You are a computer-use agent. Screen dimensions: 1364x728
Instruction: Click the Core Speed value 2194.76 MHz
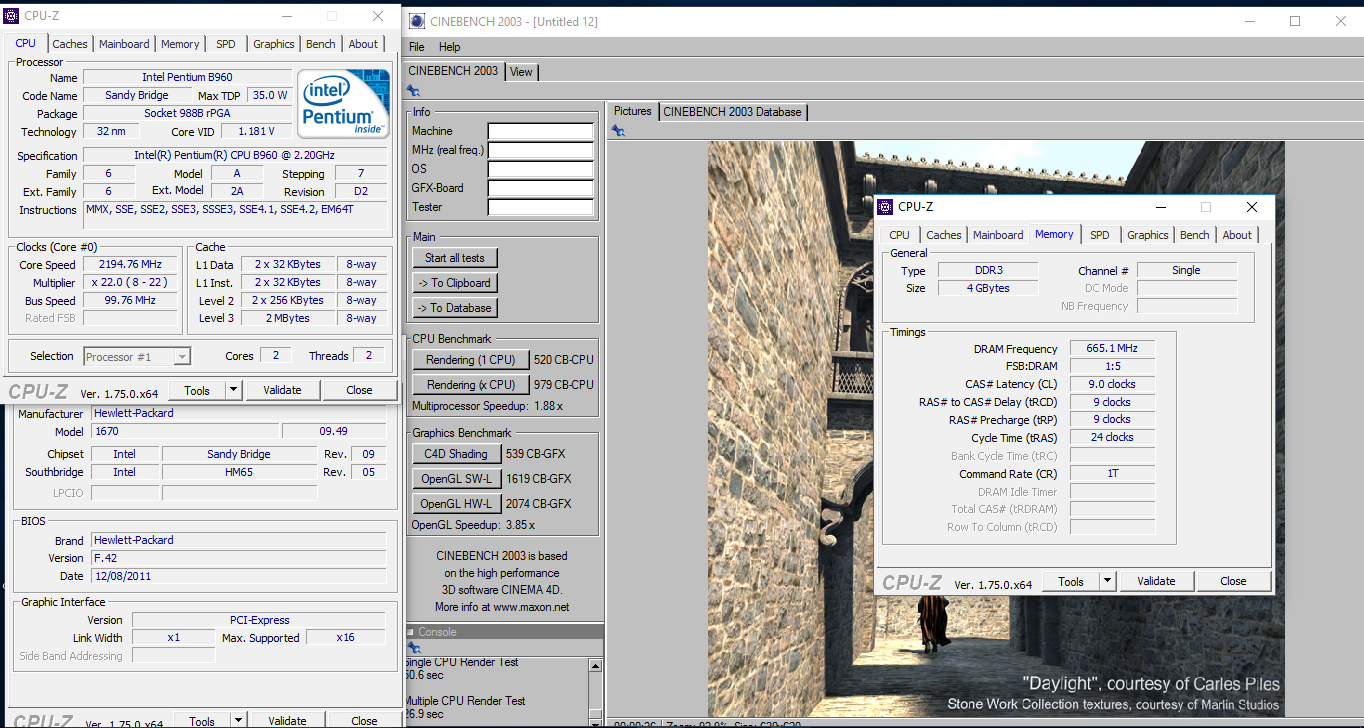[129, 265]
